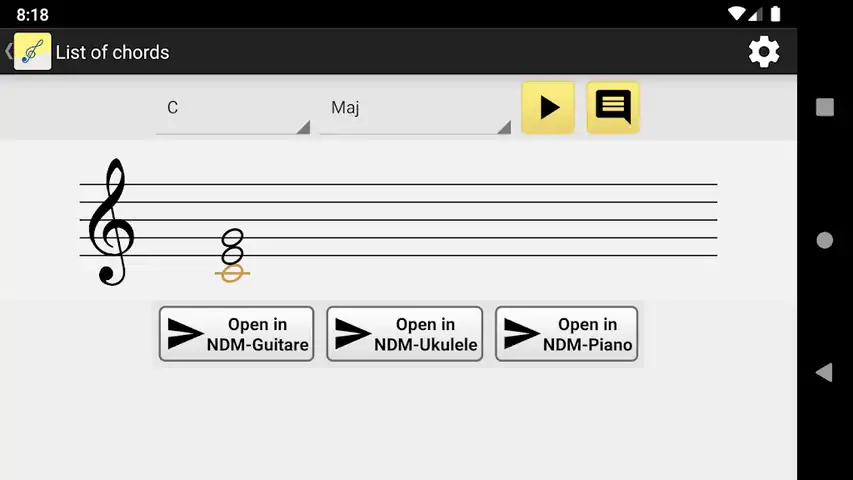The height and width of the screenshot is (480, 853).
Task: Expand the chord root note dropdown
Action: click(233, 108)
